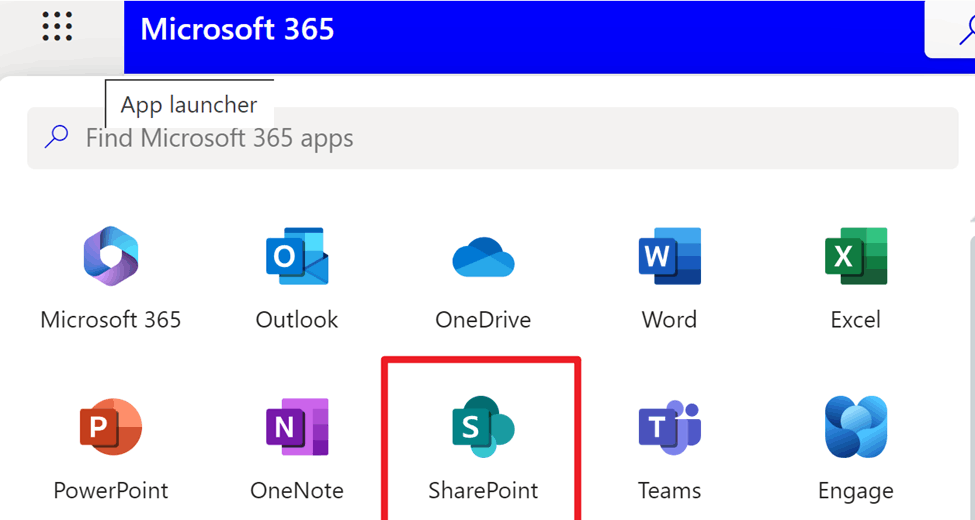This screenshot has width=975, height=520.
Task: Open the App launcher waffle icon
Action: [57, 27]
